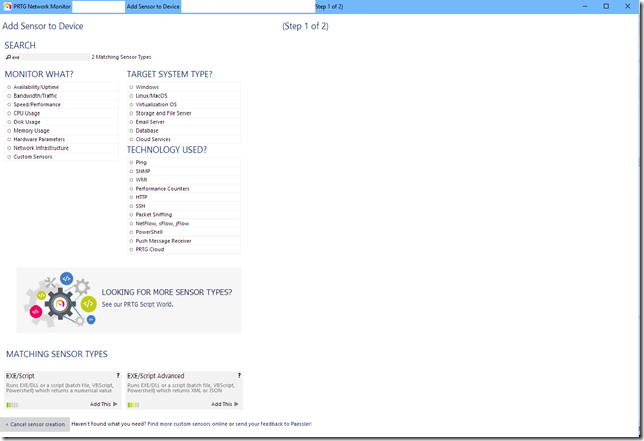Click LOOKING FOR MORE SENSOR TYPES heading
The height and width of the screenshot is (441, 644).
[167, 292]
